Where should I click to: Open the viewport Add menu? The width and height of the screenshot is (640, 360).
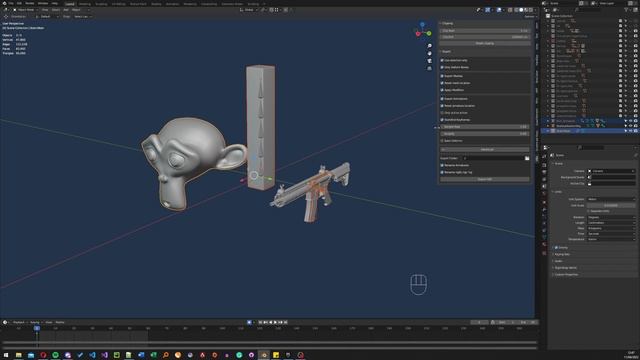coord(66,10)
